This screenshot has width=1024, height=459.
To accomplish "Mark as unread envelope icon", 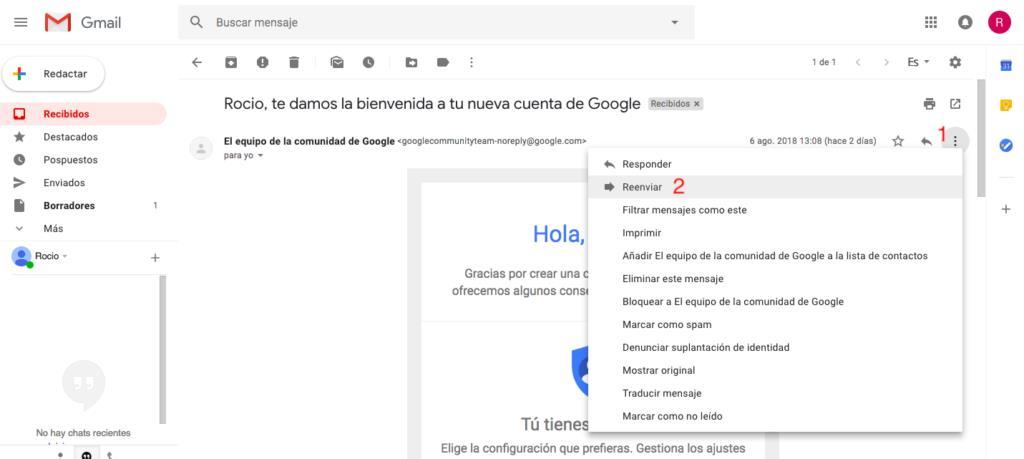I will pyautogui.click(x=337, y=63).
